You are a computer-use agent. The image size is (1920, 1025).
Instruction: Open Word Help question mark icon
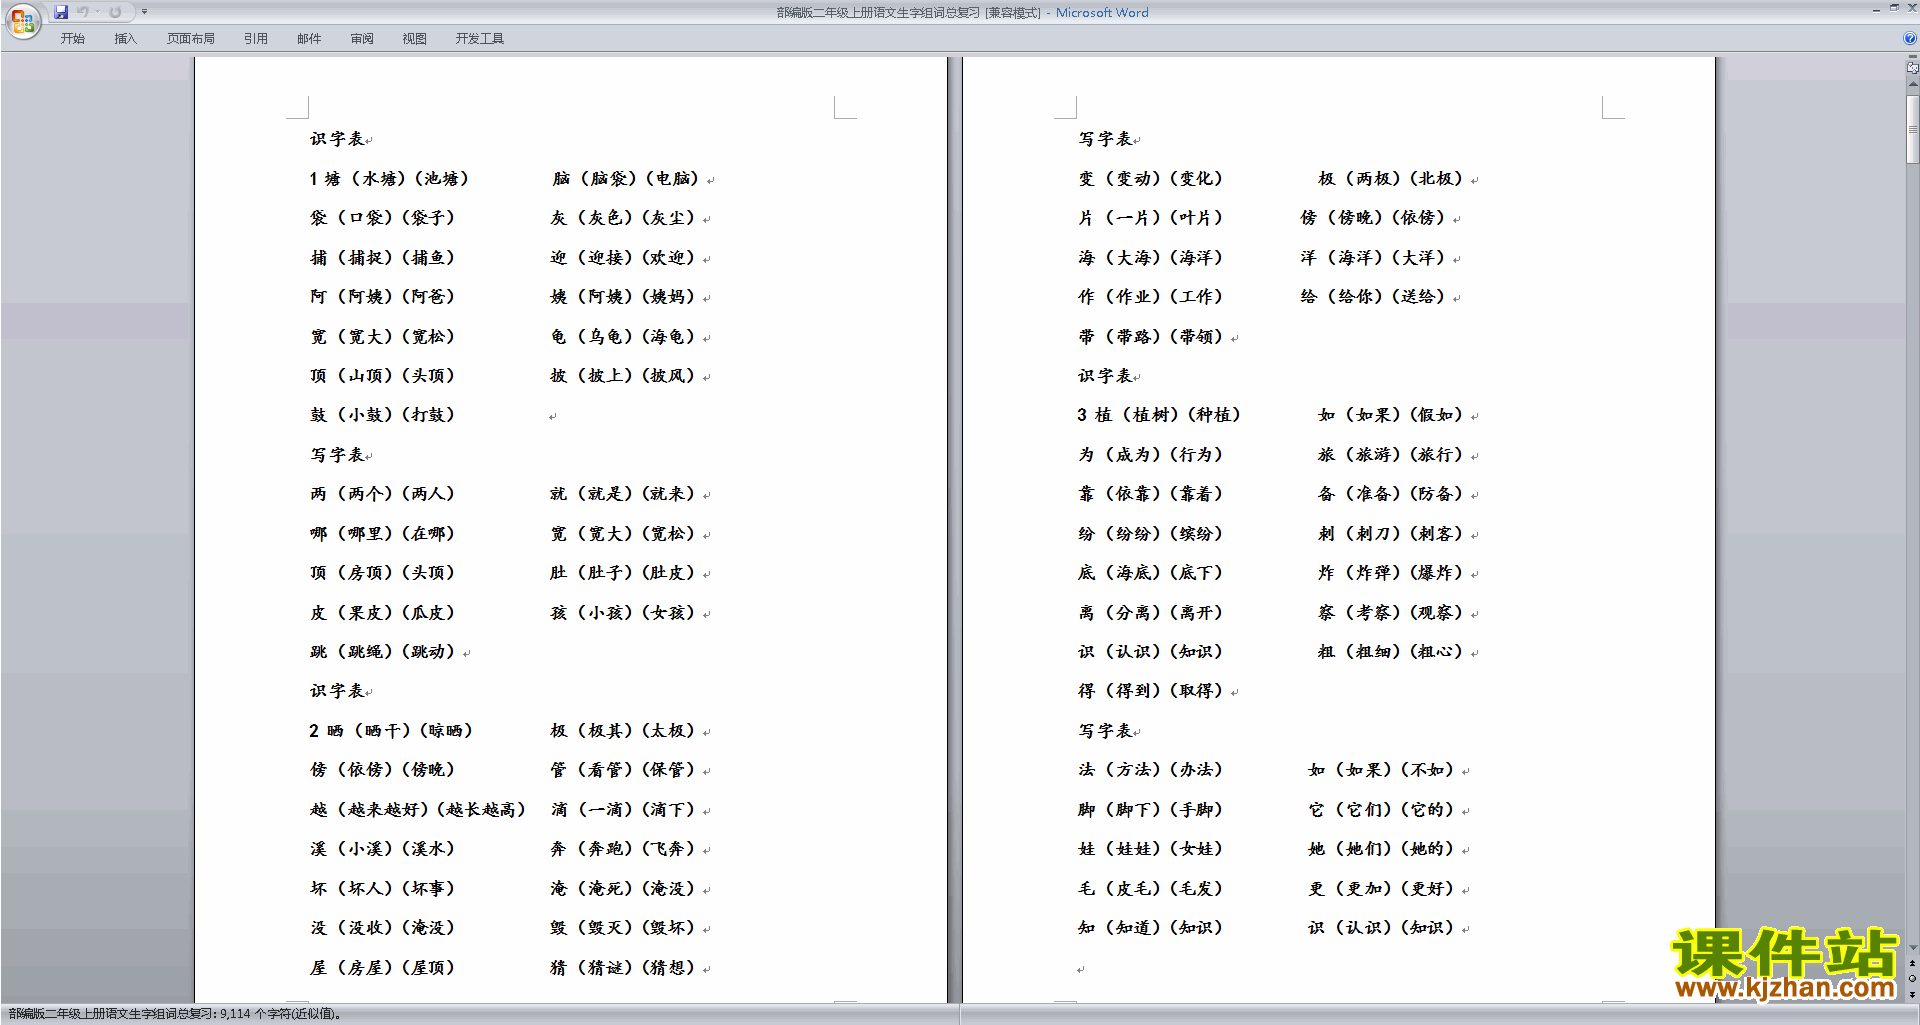(x=1909, y=38)
